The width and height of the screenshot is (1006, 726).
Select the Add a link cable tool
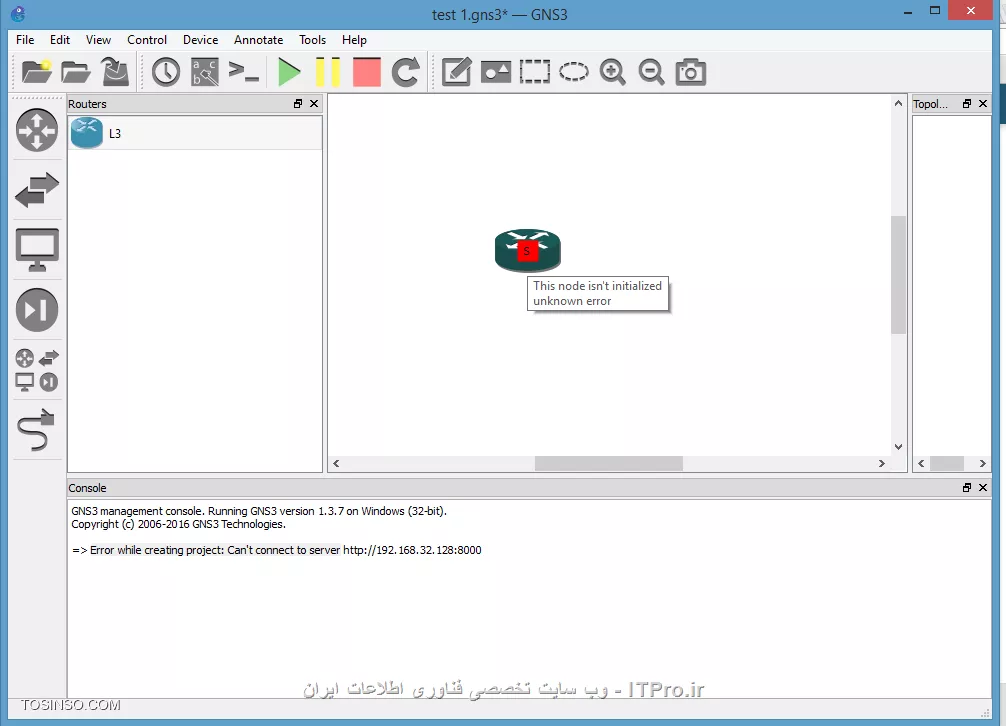(37, 429)
